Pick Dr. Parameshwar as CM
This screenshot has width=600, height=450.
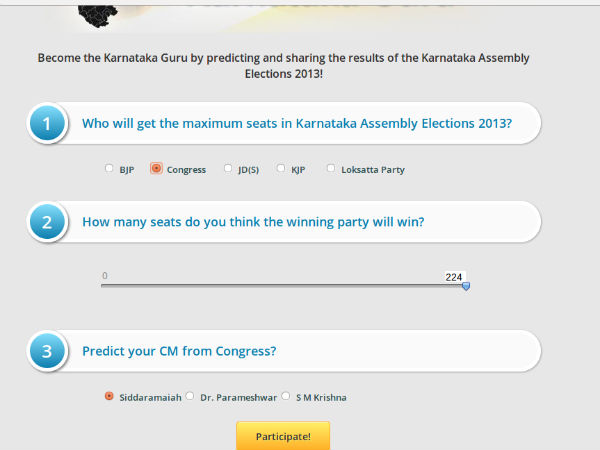[x=190, y=396]
